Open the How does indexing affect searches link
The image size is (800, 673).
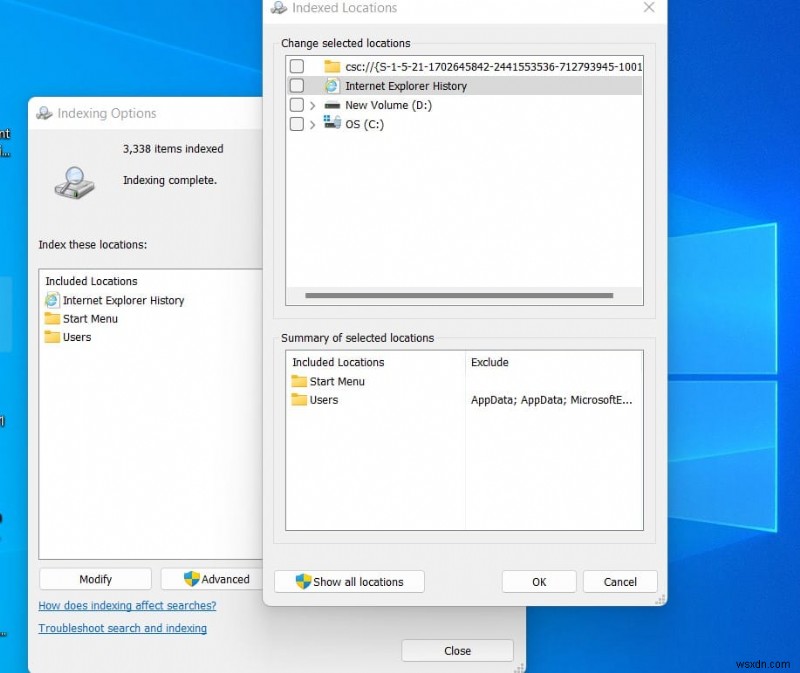[x=127, y=605]
